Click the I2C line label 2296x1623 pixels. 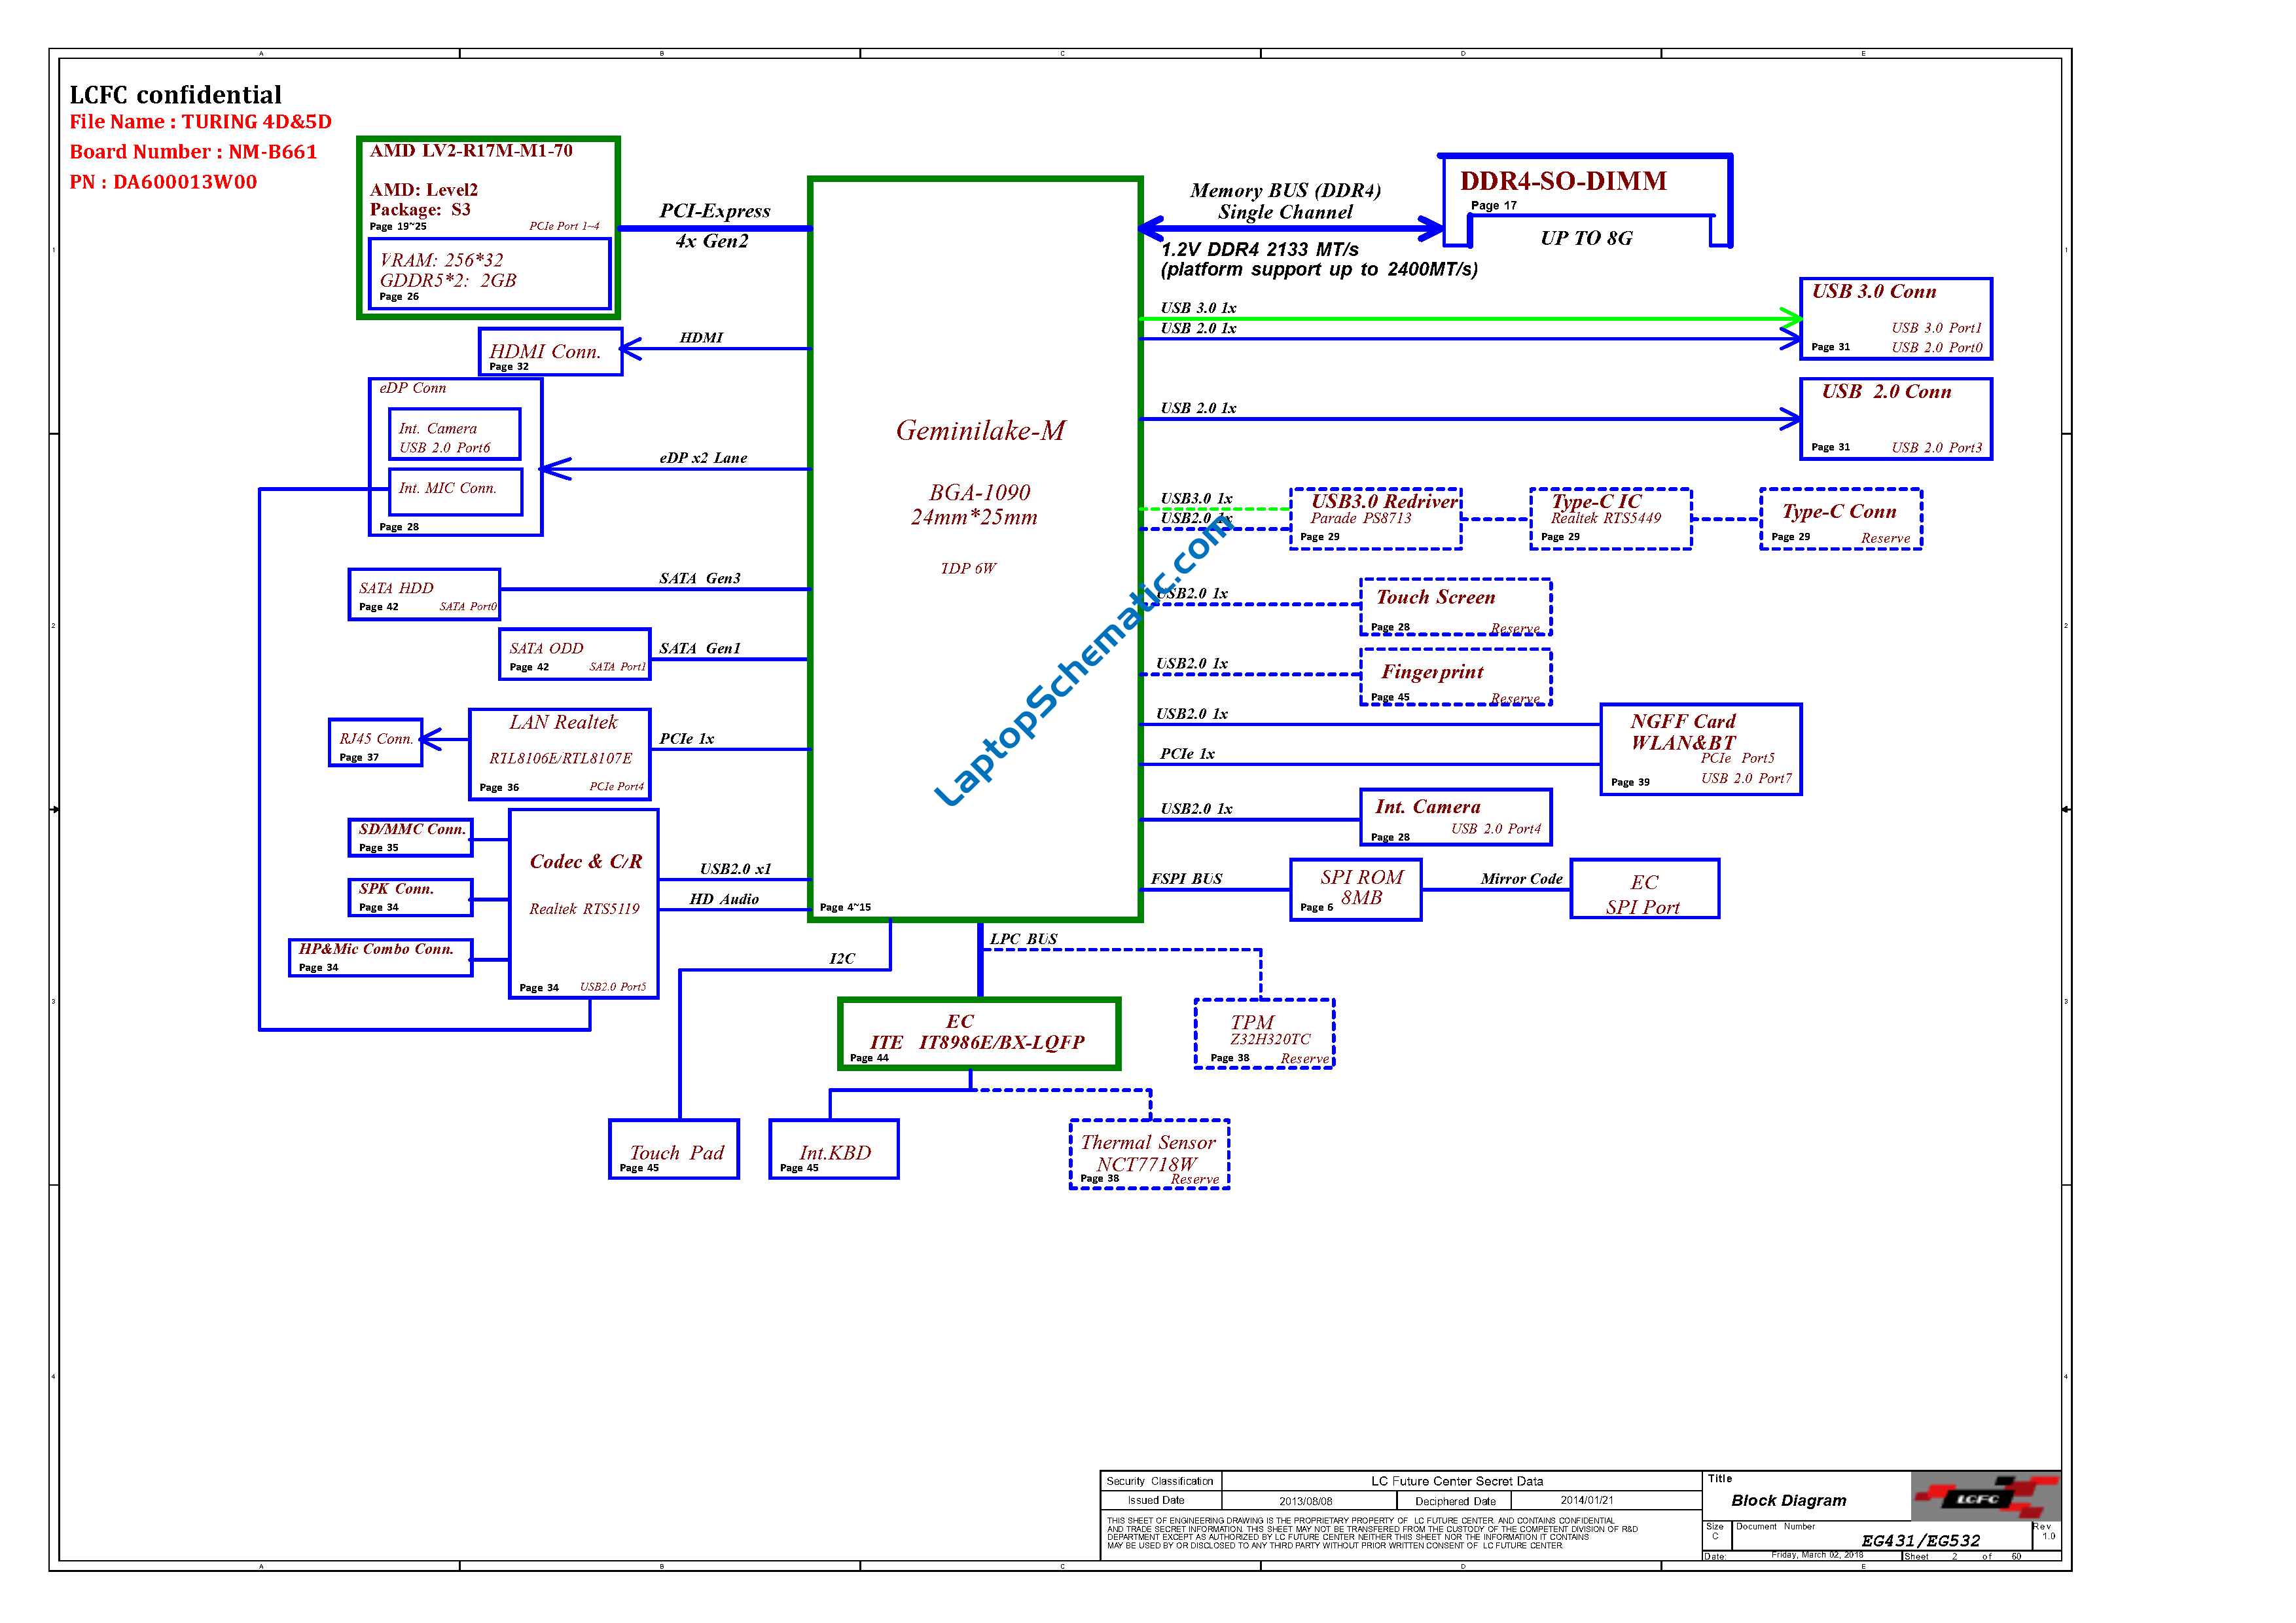842,959
